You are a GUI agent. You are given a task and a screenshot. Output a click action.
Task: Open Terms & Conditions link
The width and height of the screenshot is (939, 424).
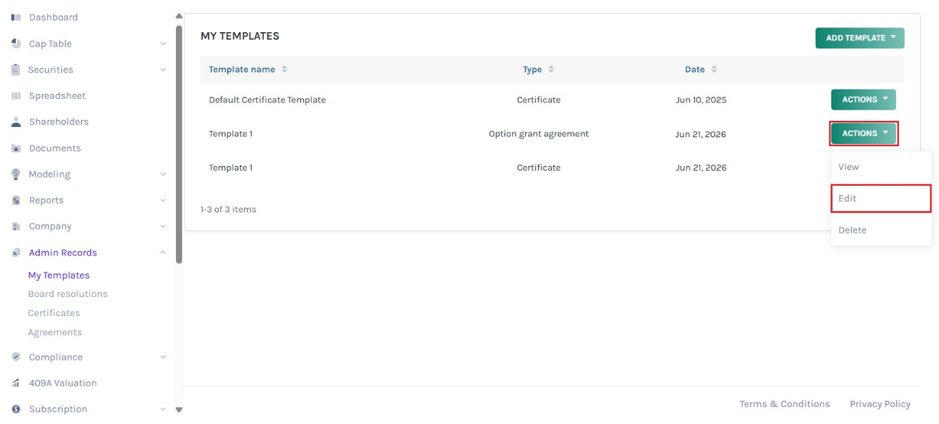(x=784, y=404)
